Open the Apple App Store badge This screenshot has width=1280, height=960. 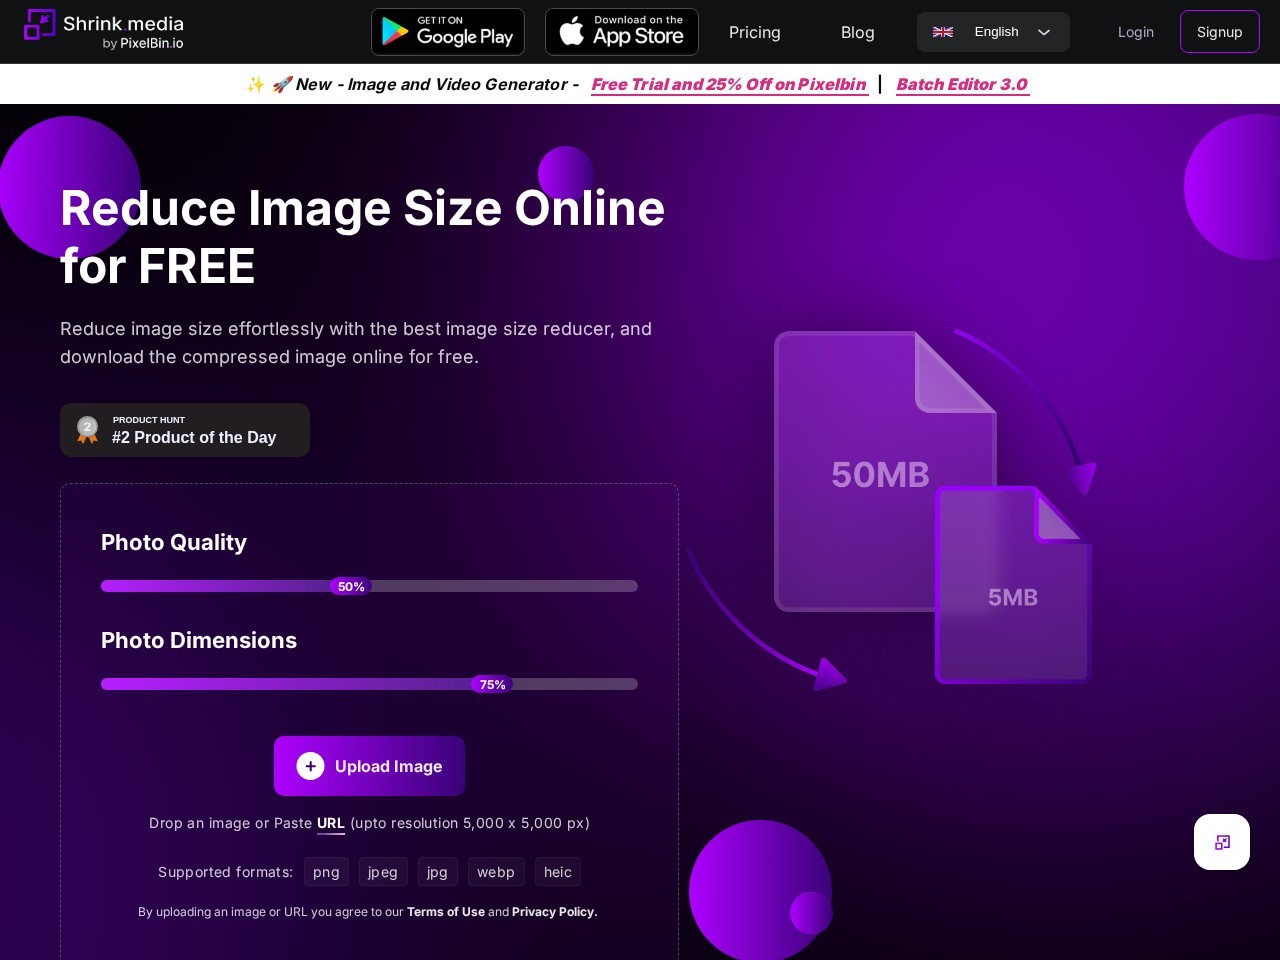pos(622,32)
